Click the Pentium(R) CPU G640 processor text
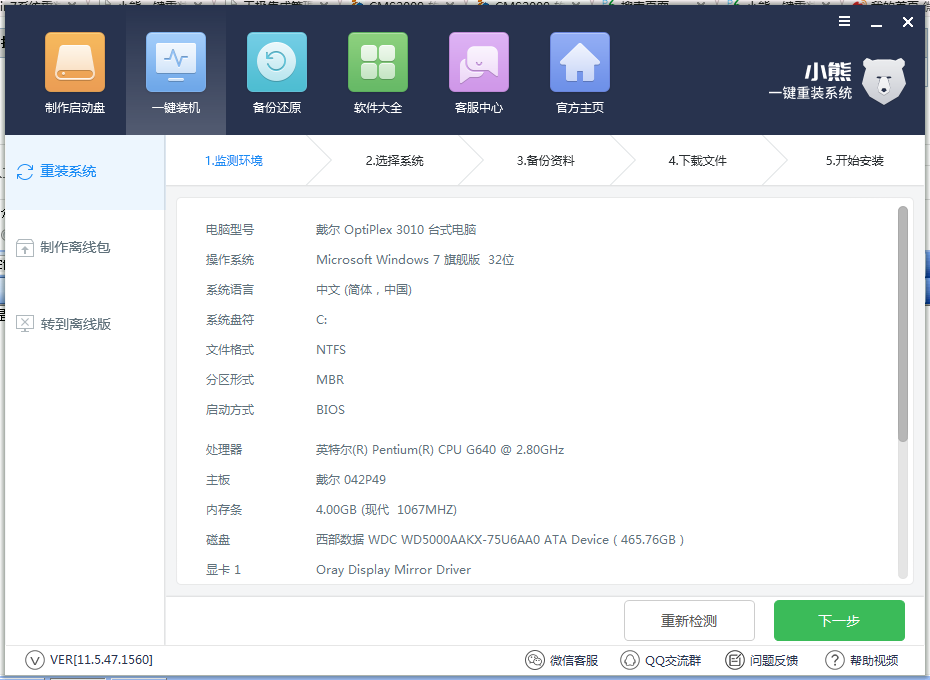The image size is (930, 680). point(440,450)
